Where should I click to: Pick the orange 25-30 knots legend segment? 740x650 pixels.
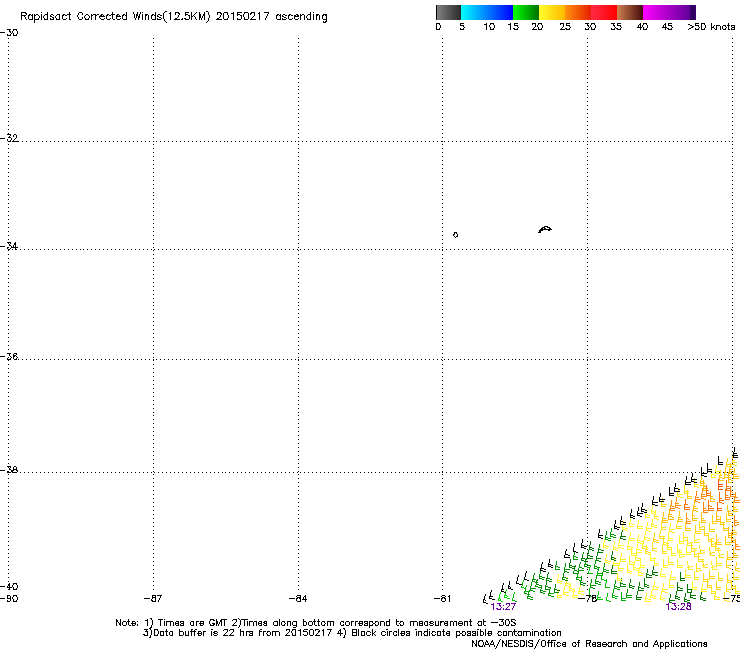(578, 12)
